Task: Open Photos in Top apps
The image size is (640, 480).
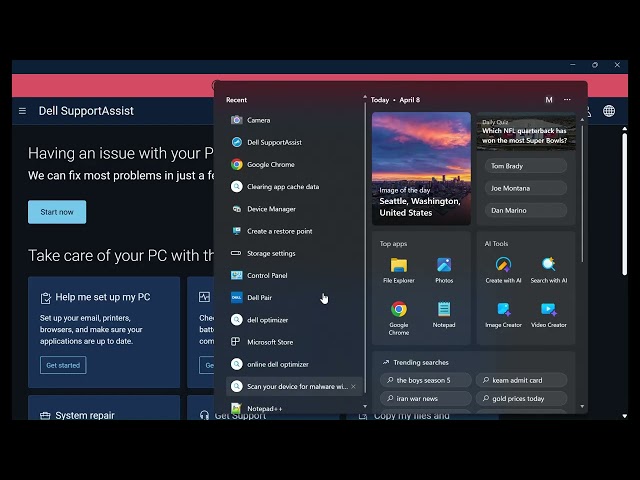Action: tap(444, 270)
